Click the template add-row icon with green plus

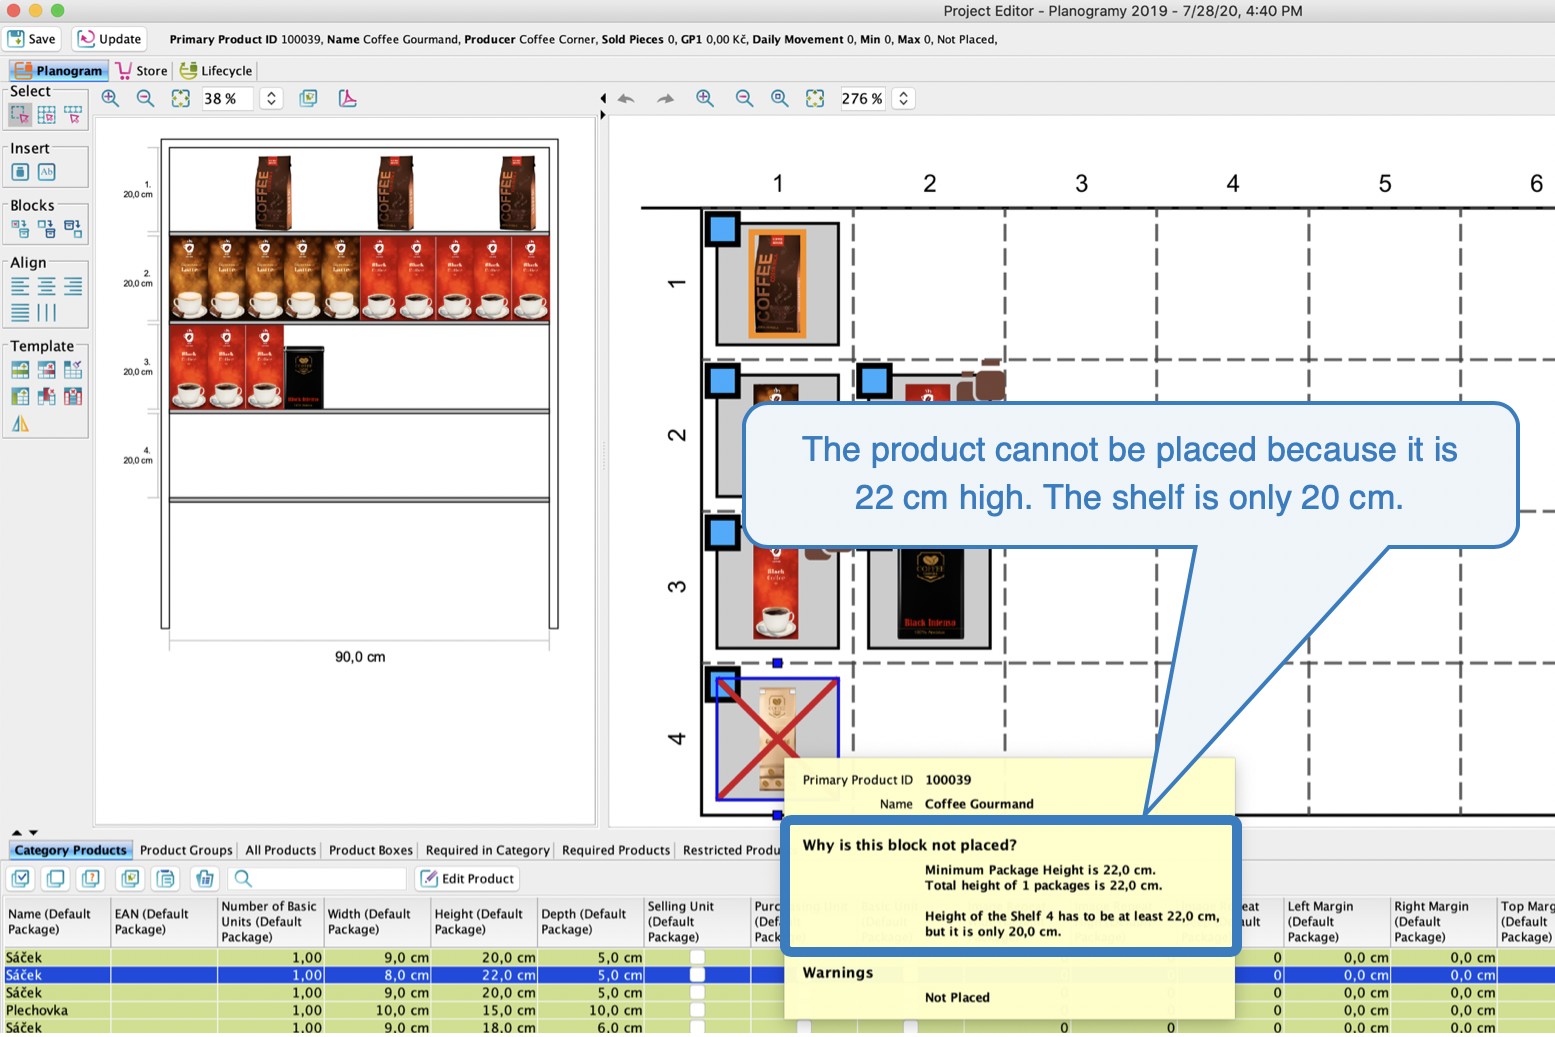tap(20, 370)
